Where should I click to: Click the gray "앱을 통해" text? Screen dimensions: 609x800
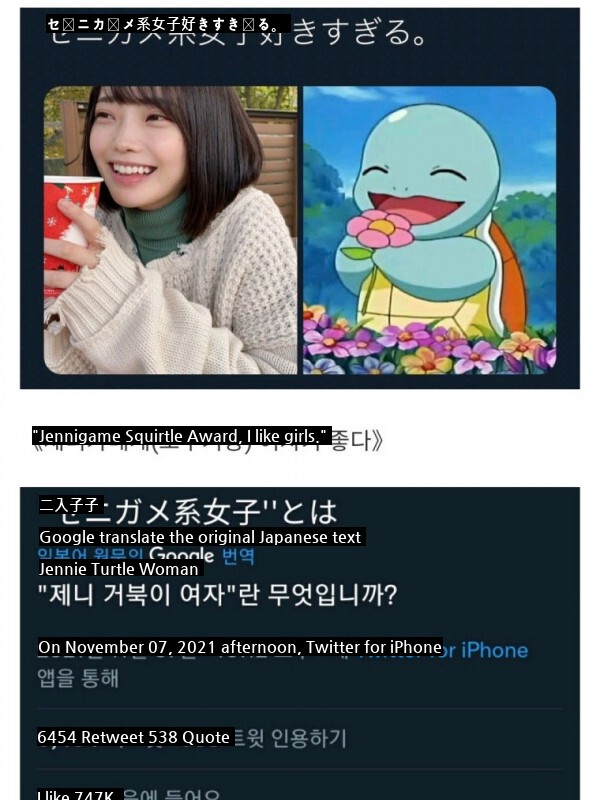point(78,678)
